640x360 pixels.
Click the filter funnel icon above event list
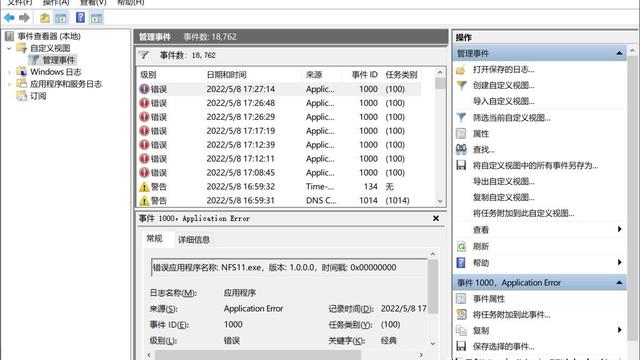click(144, 55)
